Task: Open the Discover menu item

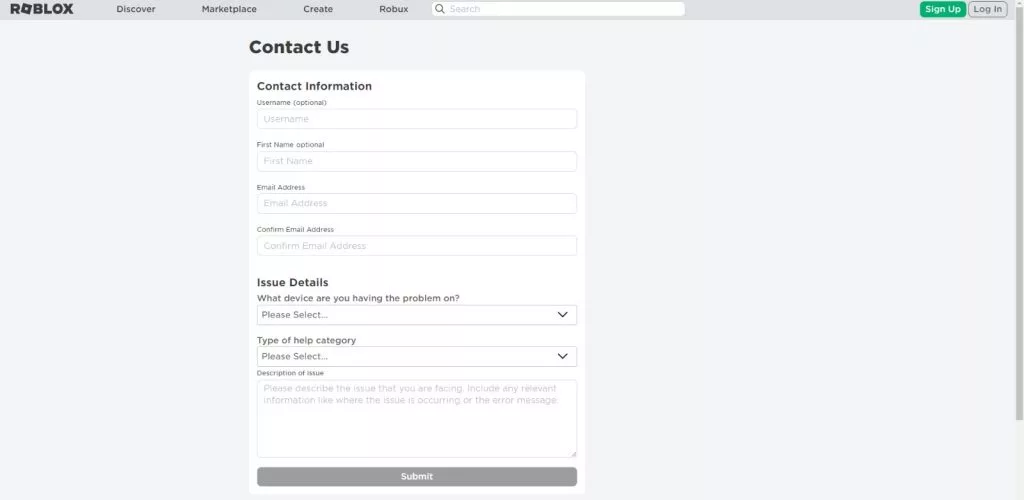Action: [x=136, y=9]
